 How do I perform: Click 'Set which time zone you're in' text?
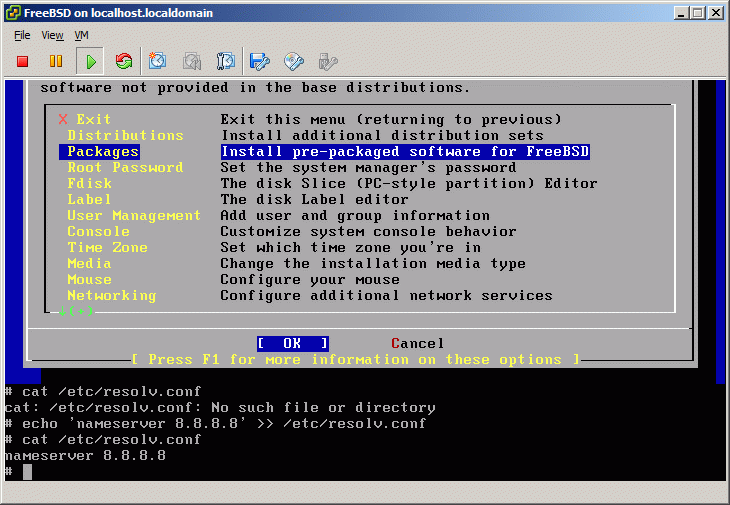(351, 248)
